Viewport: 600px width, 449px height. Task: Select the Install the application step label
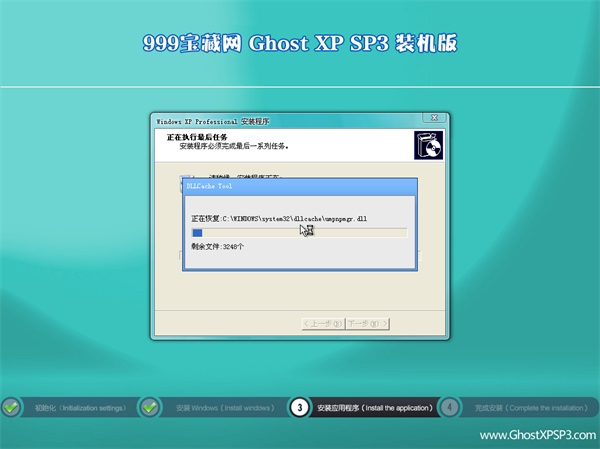click(x=375, y=408)
